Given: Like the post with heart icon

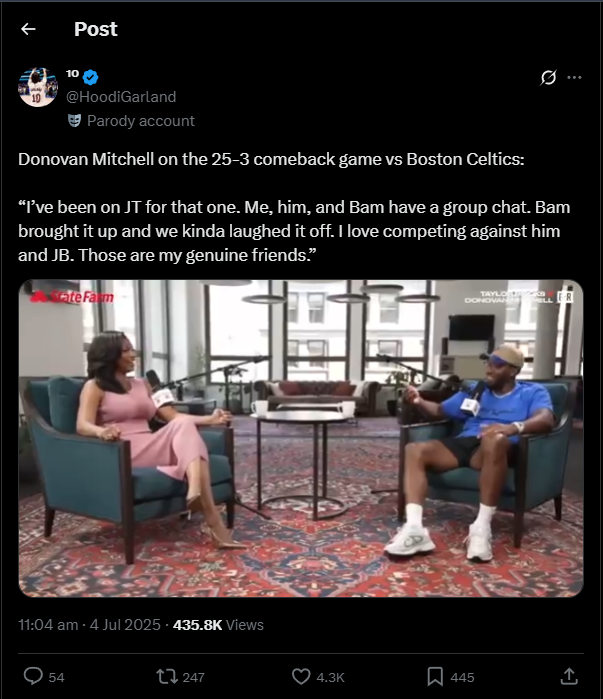Looking at the screenshot, I should 301,677.
